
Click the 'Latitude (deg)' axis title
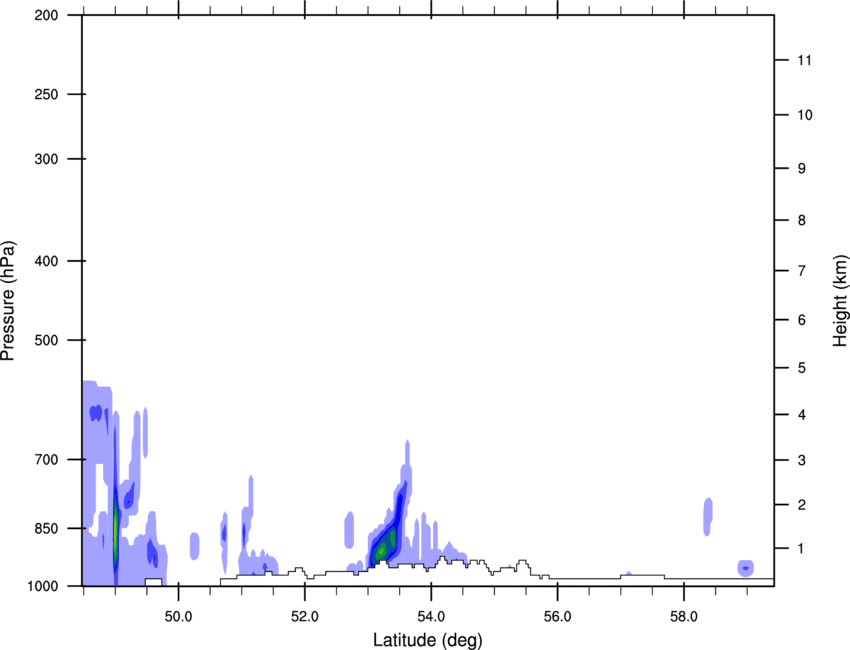click(x=427, y=640)
